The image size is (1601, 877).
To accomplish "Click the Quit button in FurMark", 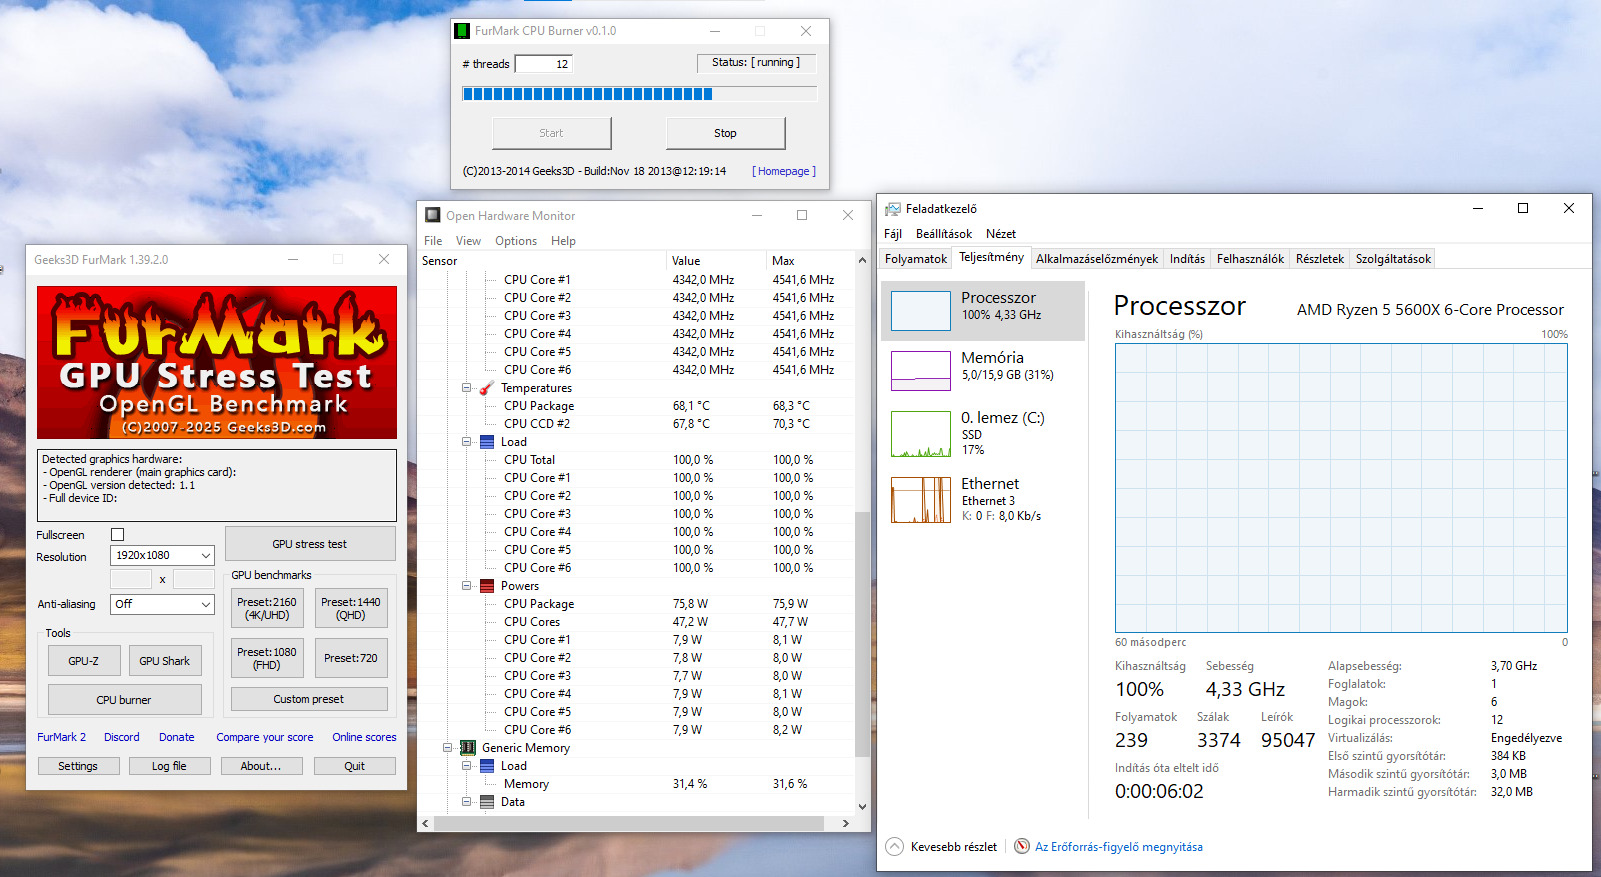I will (x=355, y=766).
